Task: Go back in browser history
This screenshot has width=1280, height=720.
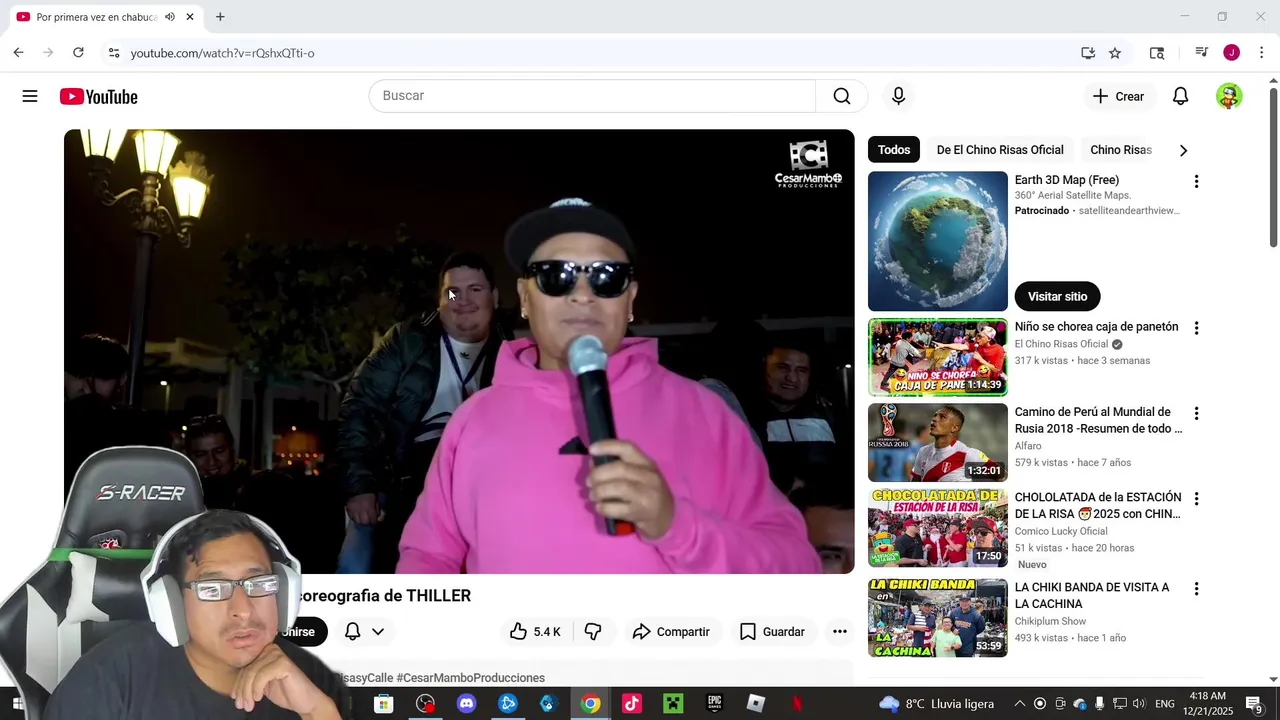Action: [x=18, y=53]
